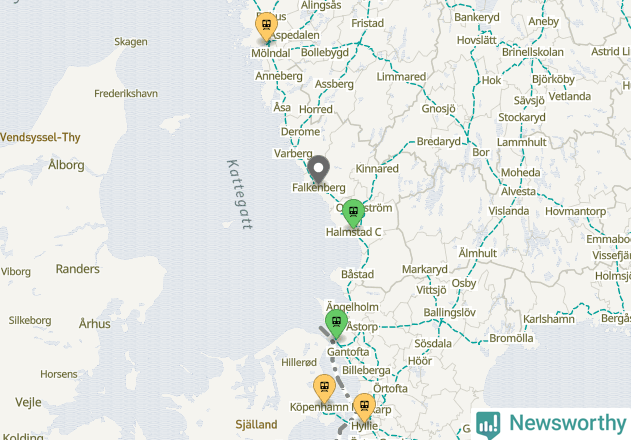The image size is (631, 440).
Task: Click the Falkenberg town label
Action: tap(319, 188)
